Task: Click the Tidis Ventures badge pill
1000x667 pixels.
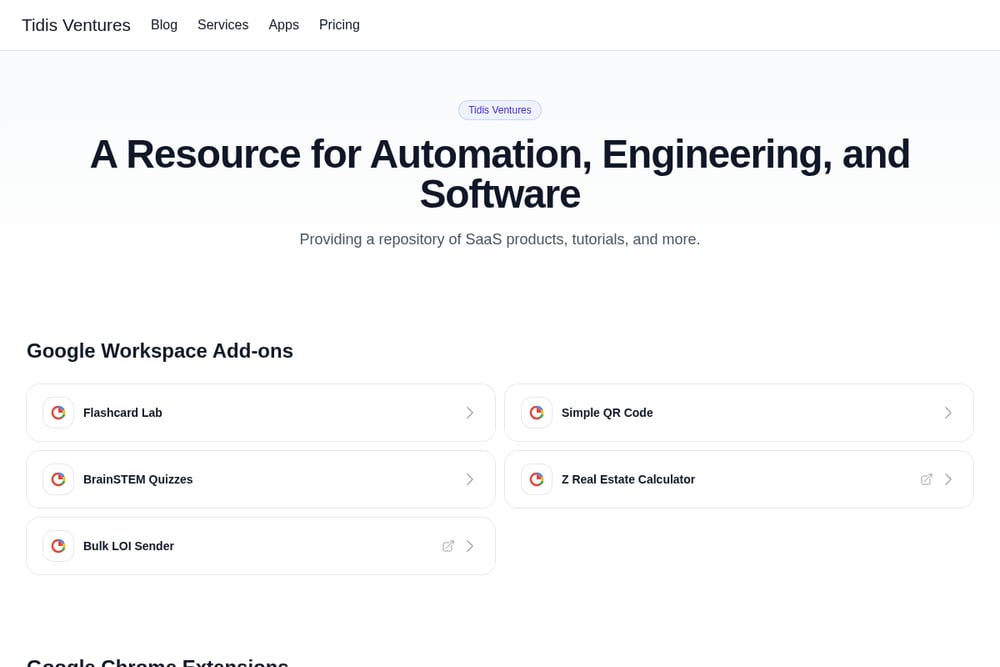Action: pos(500,110)
